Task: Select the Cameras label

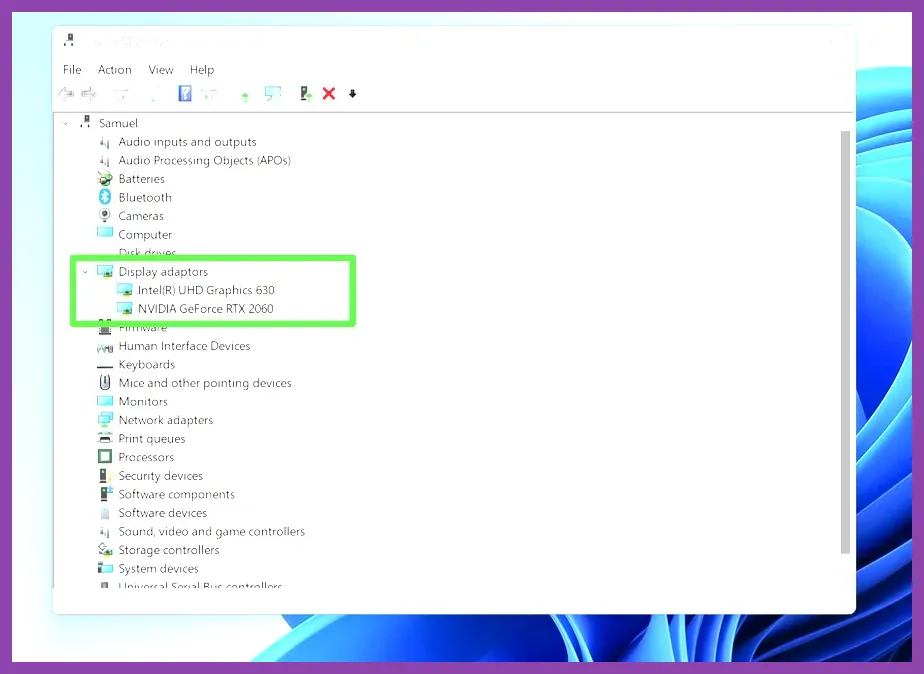Action: coord(141,216)
